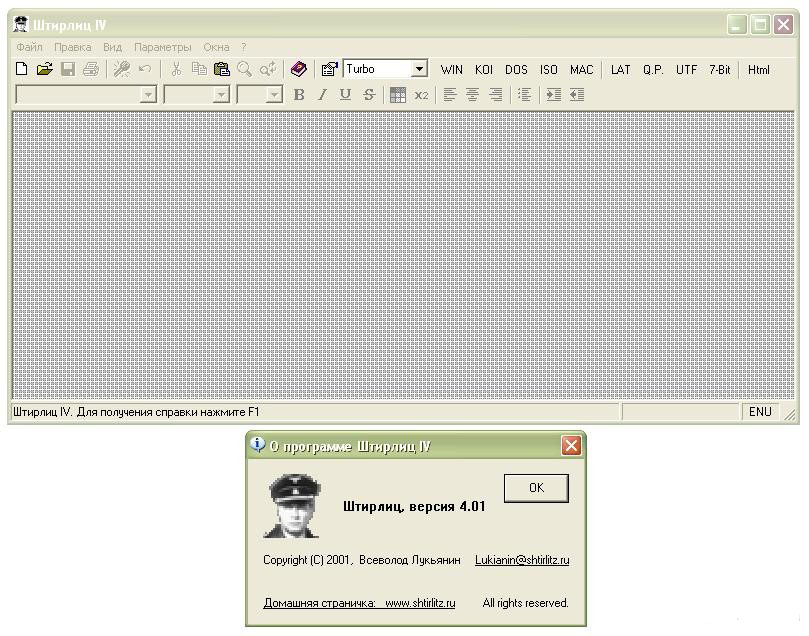Open the Окна menu
Viewport: 809px width, 636px height.
[216, 47]
